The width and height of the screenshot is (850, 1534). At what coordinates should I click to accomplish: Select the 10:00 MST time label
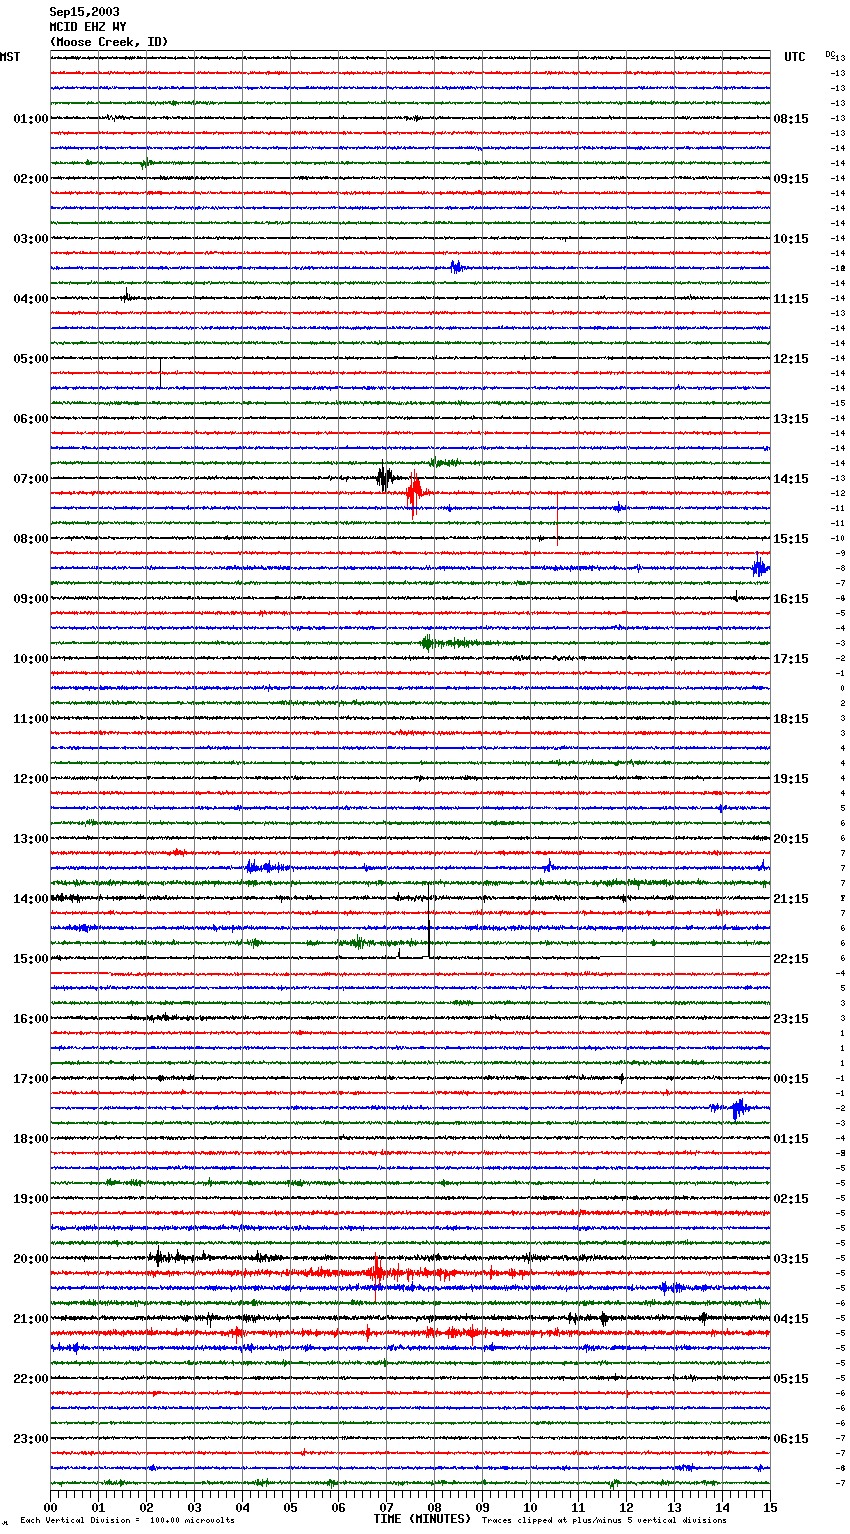coord(31,659)
